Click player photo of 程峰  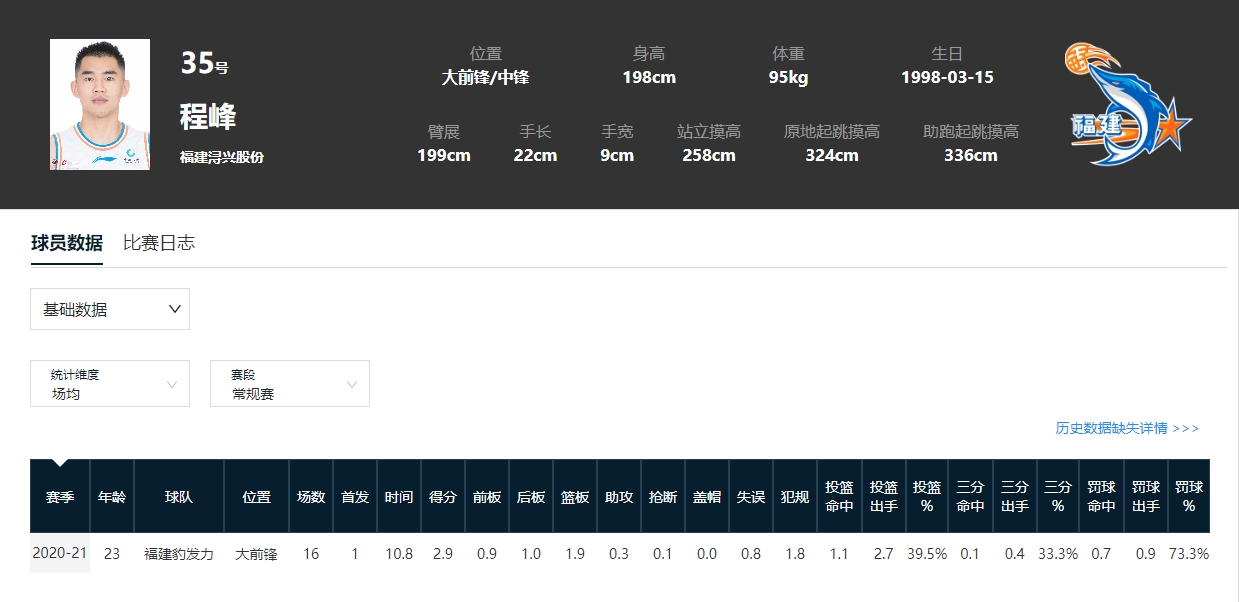(x=100, y=105)
